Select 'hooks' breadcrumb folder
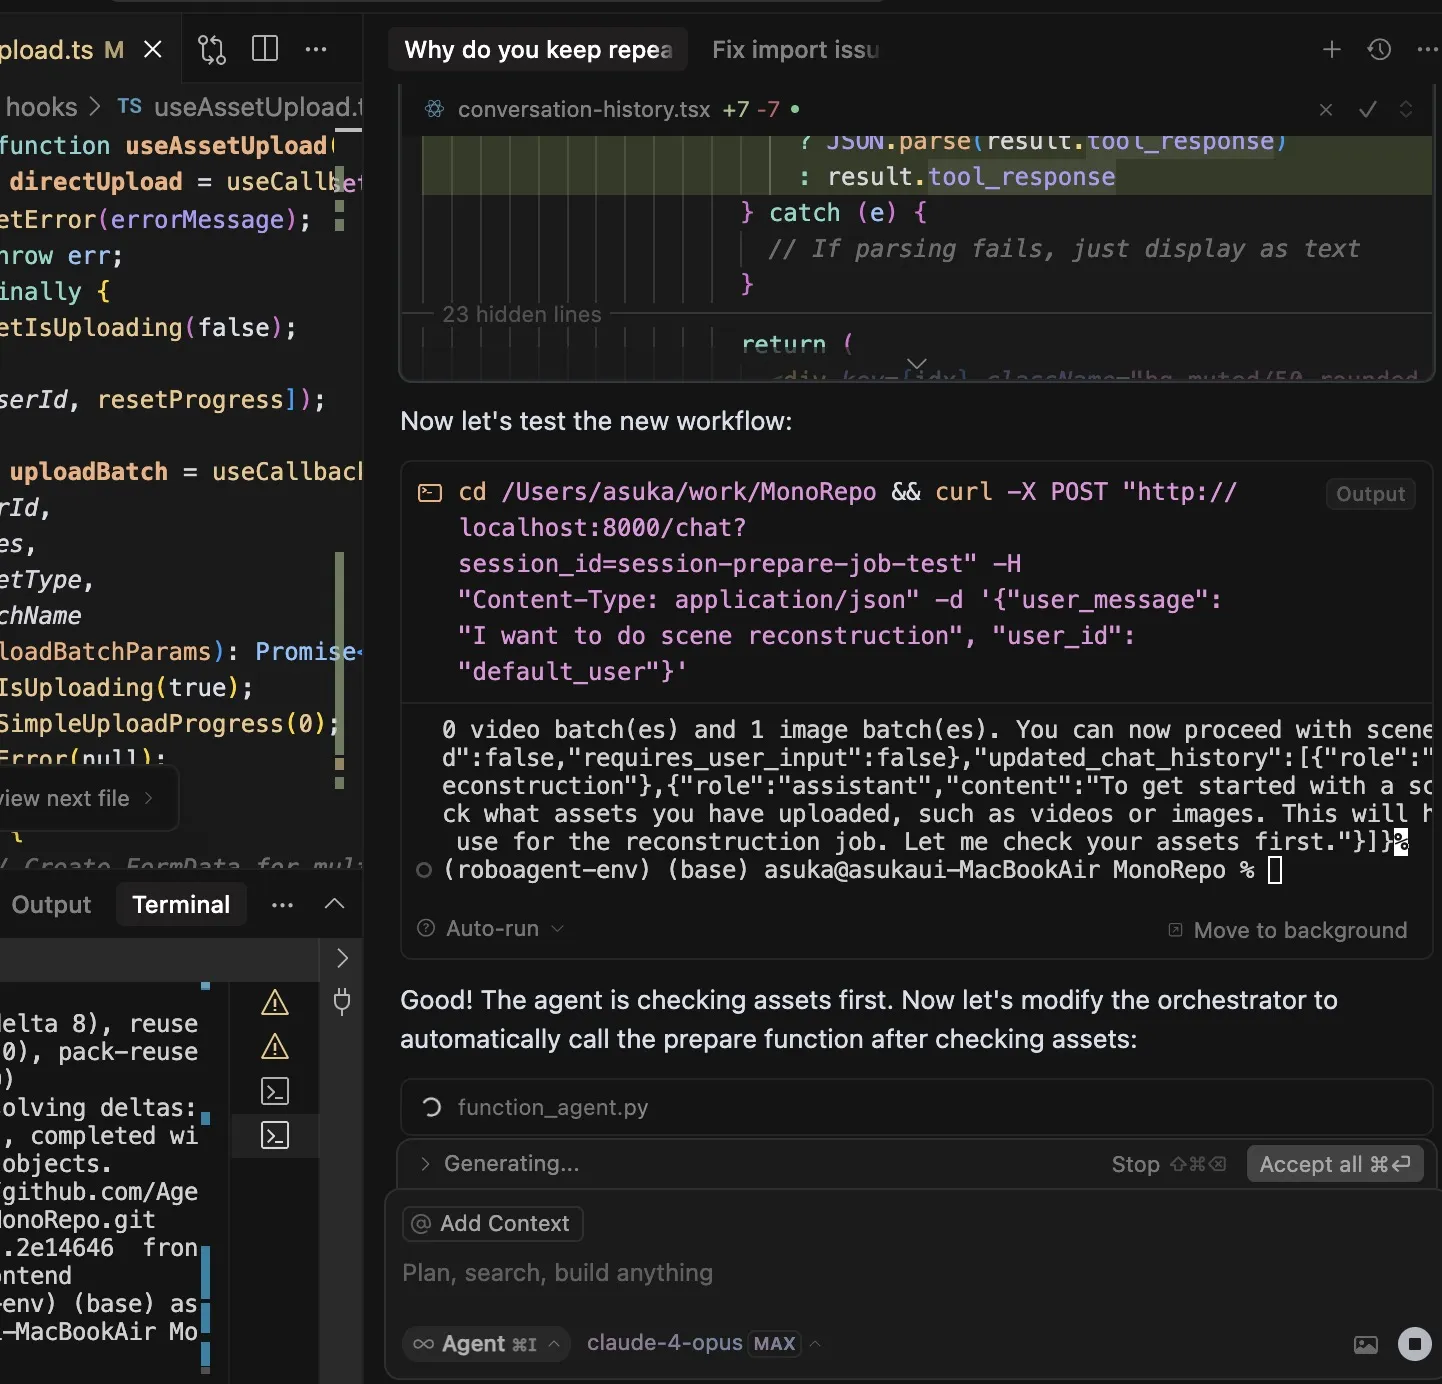1442x1384 pixels. coord(42,107)
